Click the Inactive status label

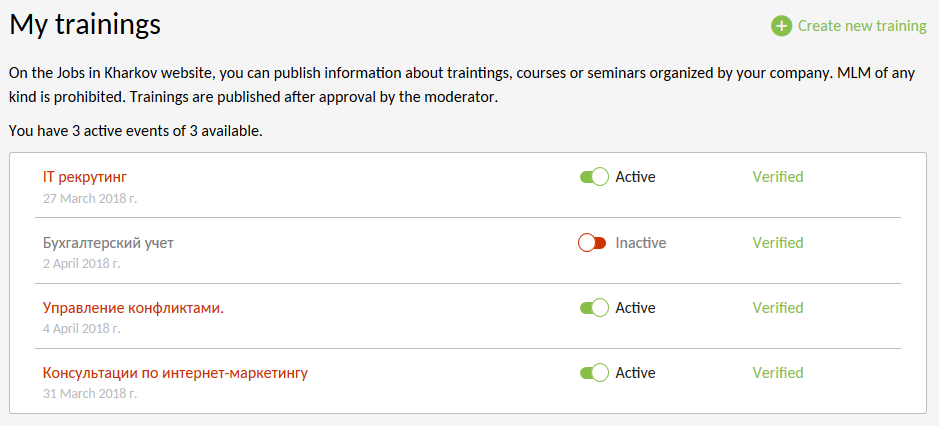tap(640, 243)
